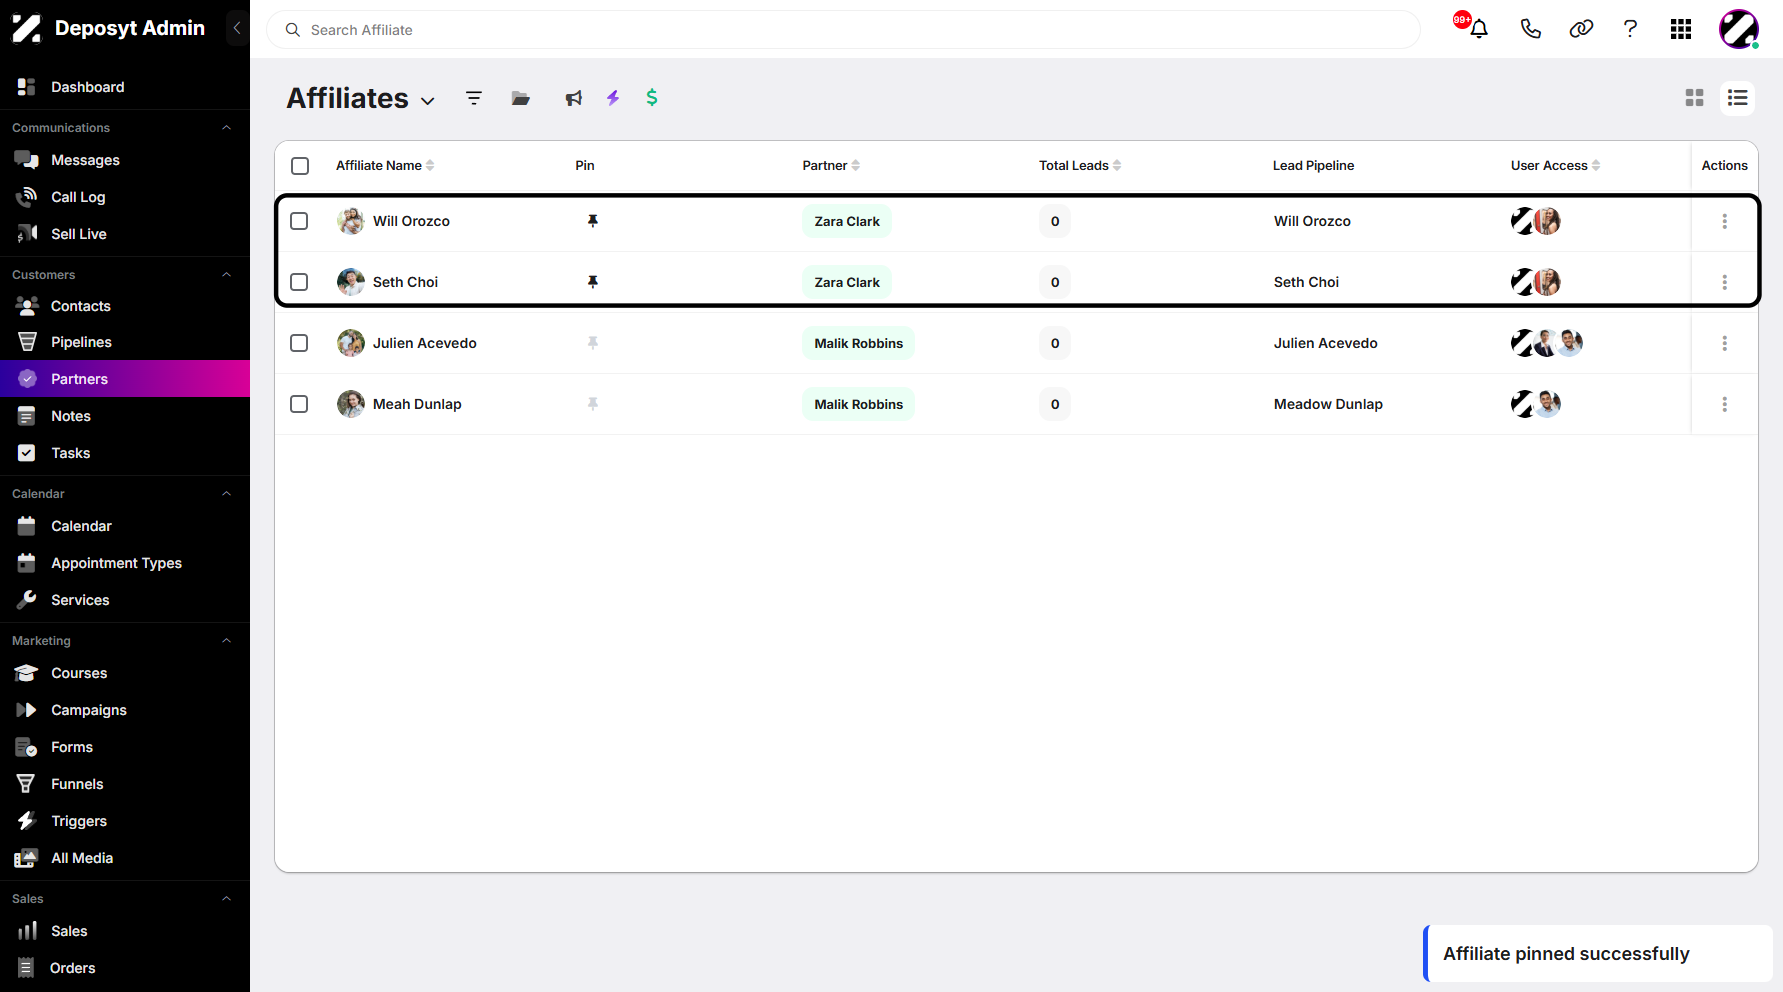1783x992 pixels.
Task: Collapse the Marketing sidebar section
Action: point(226,641)
